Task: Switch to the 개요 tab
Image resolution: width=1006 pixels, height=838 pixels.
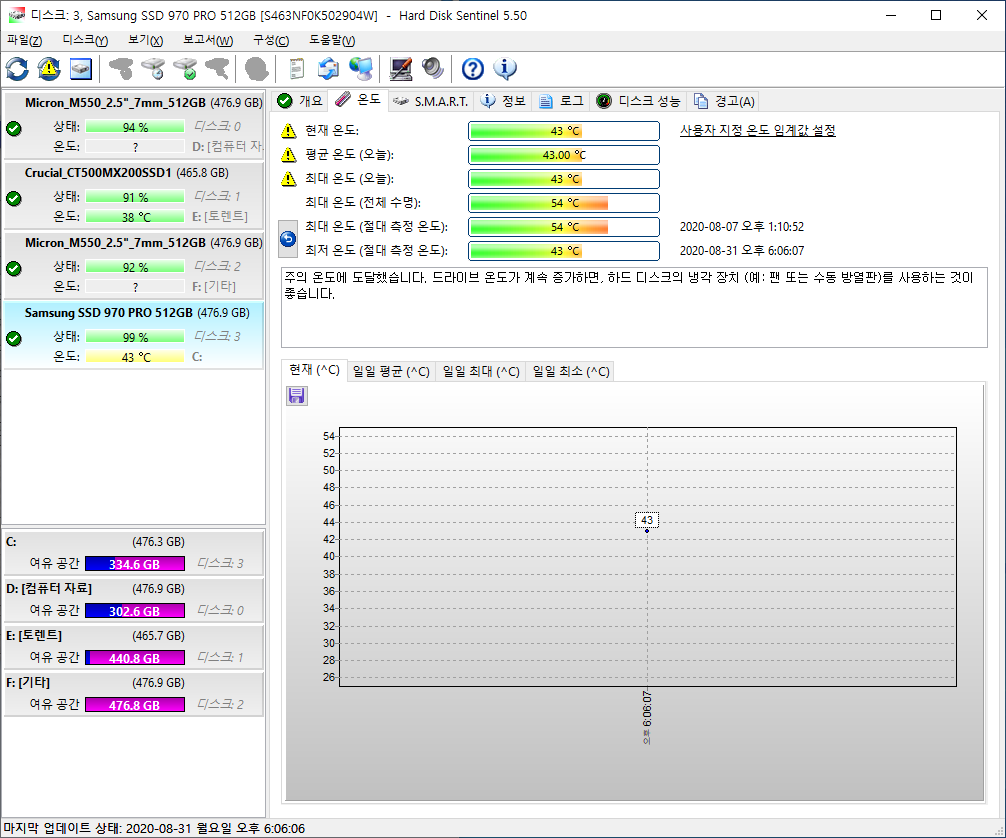Action: point(300,101)
